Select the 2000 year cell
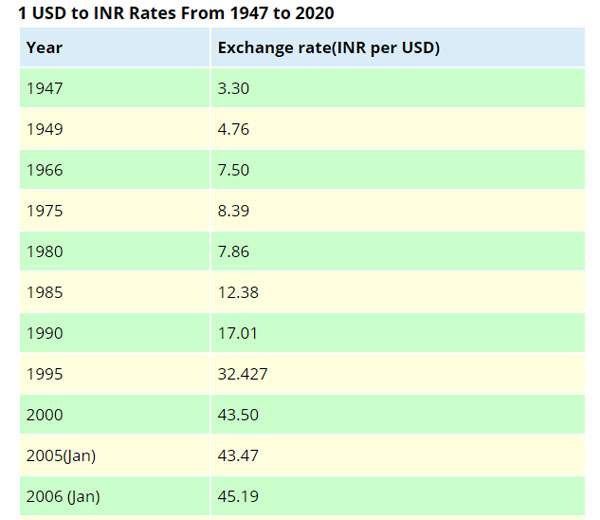 coord(44,415)
